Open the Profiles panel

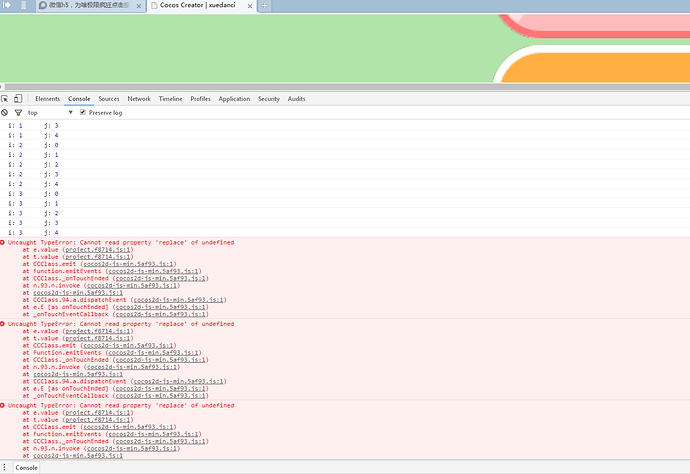coord(200,99)
